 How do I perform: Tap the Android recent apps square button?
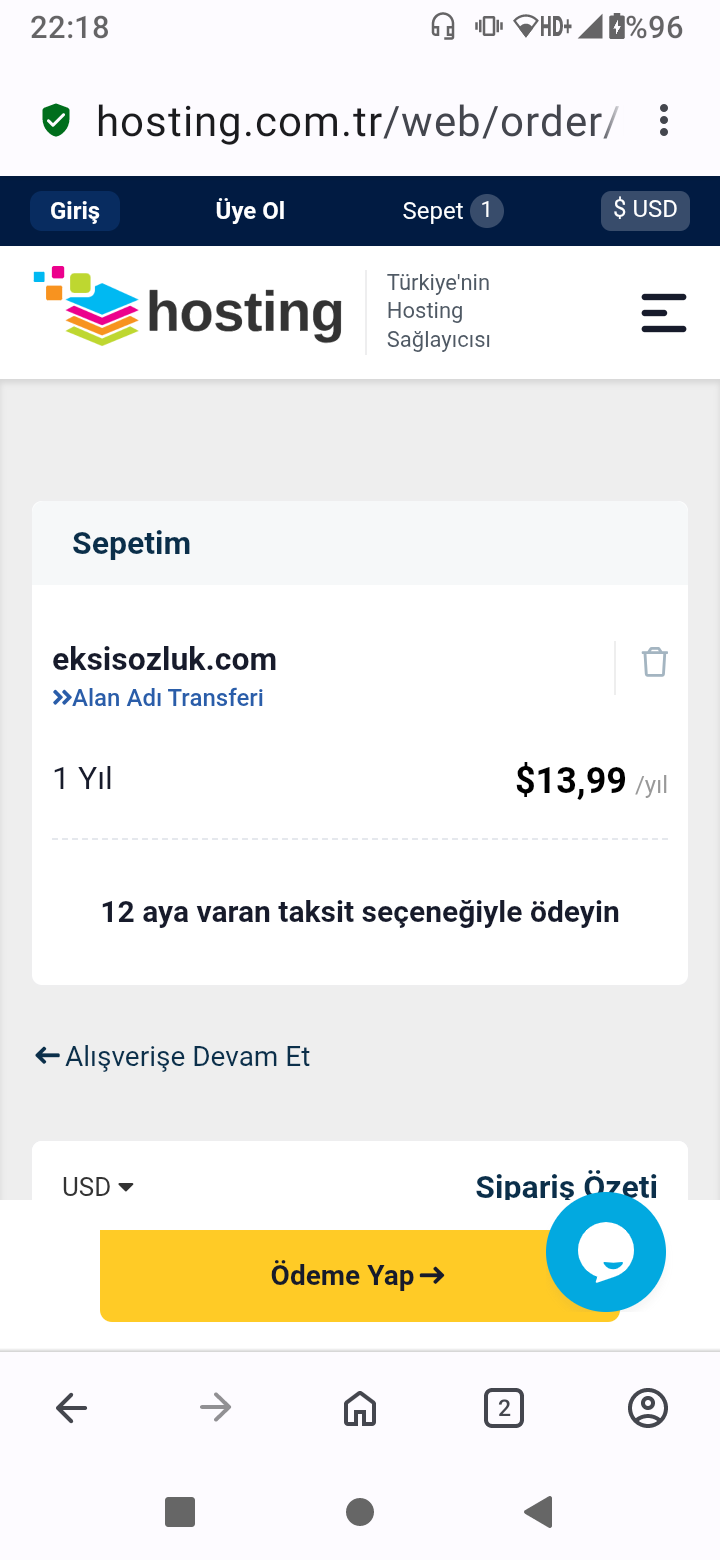180,1511
